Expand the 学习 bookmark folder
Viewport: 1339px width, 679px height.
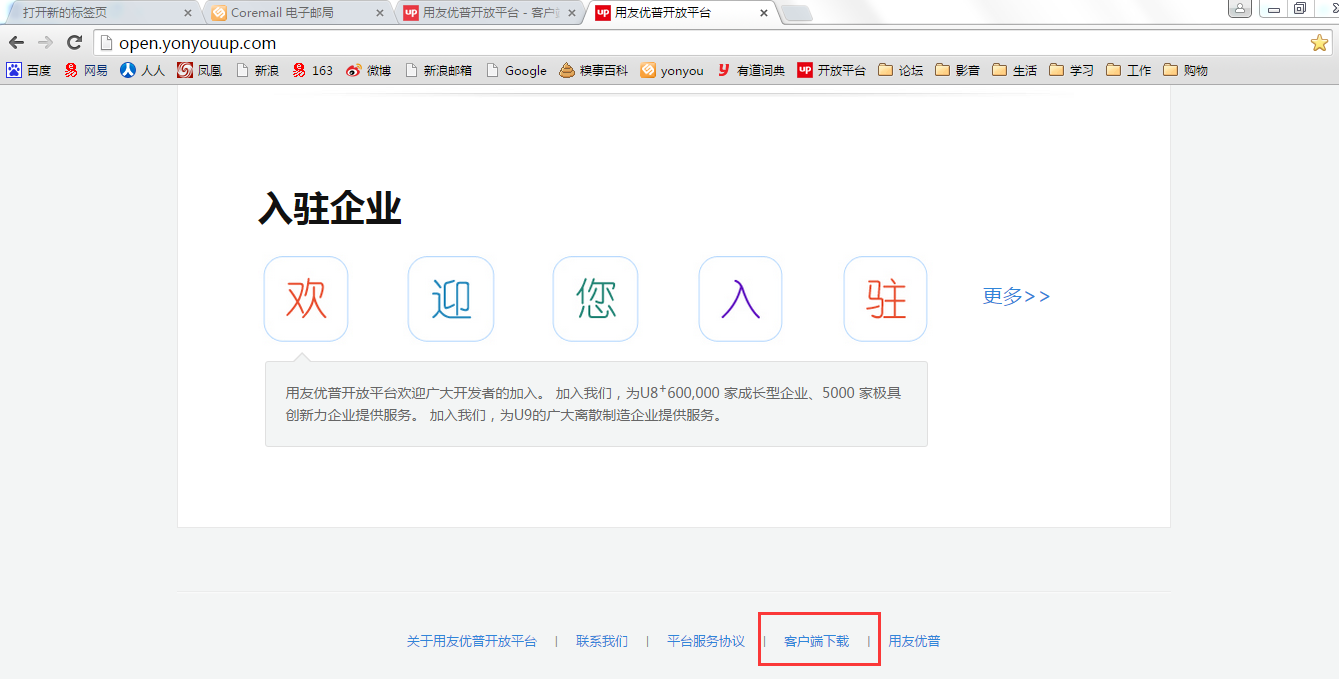pyautogui.click(x=1072, y=70)
